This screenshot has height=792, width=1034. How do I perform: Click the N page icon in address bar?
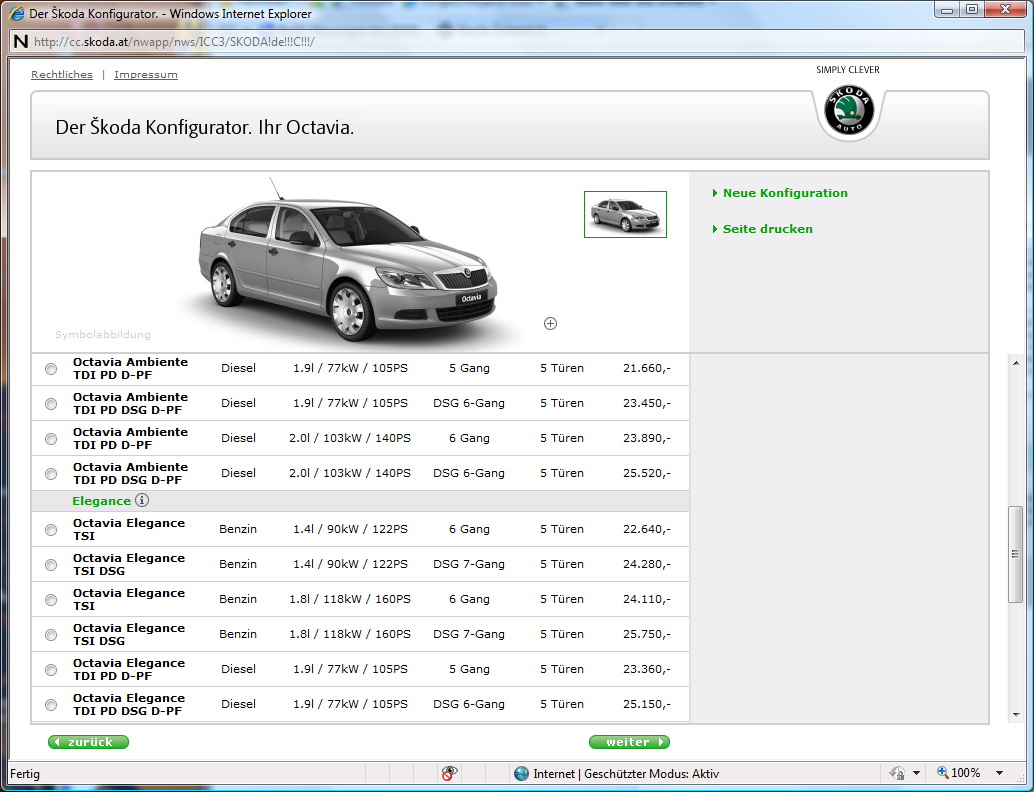tap(20, 42)
